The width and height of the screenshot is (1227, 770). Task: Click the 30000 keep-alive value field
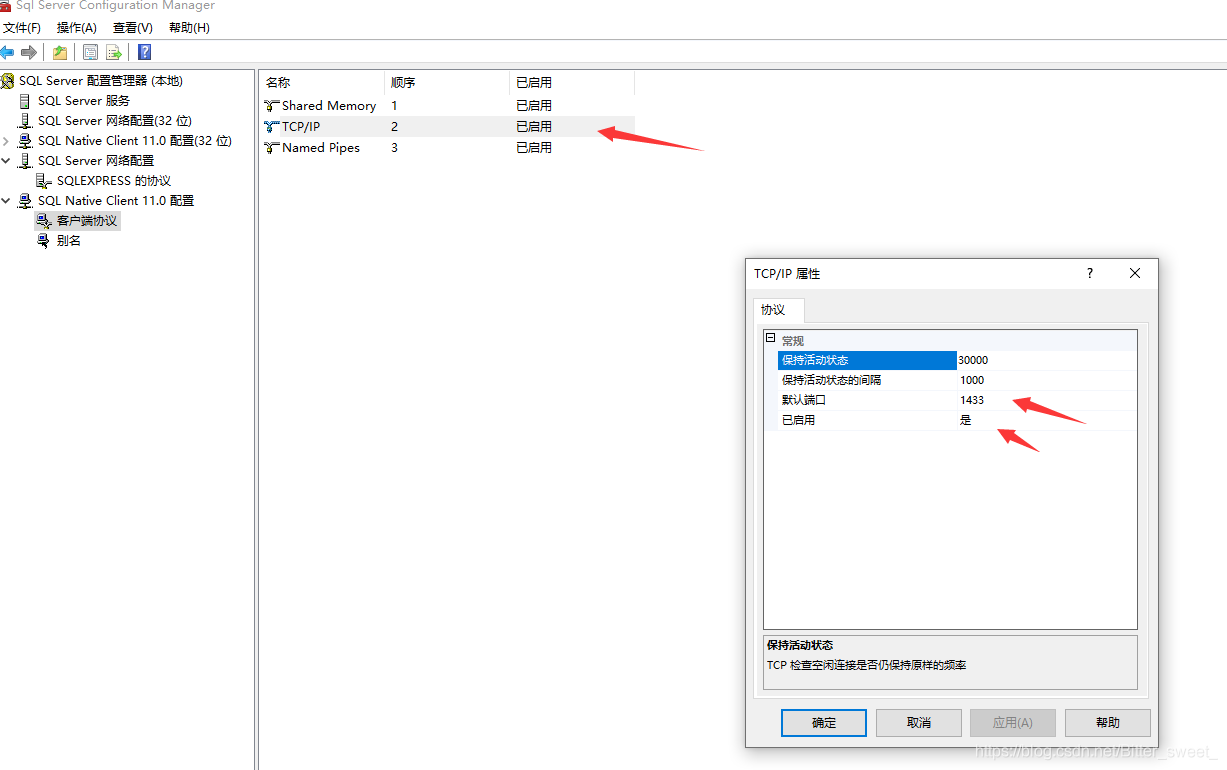1046,360
